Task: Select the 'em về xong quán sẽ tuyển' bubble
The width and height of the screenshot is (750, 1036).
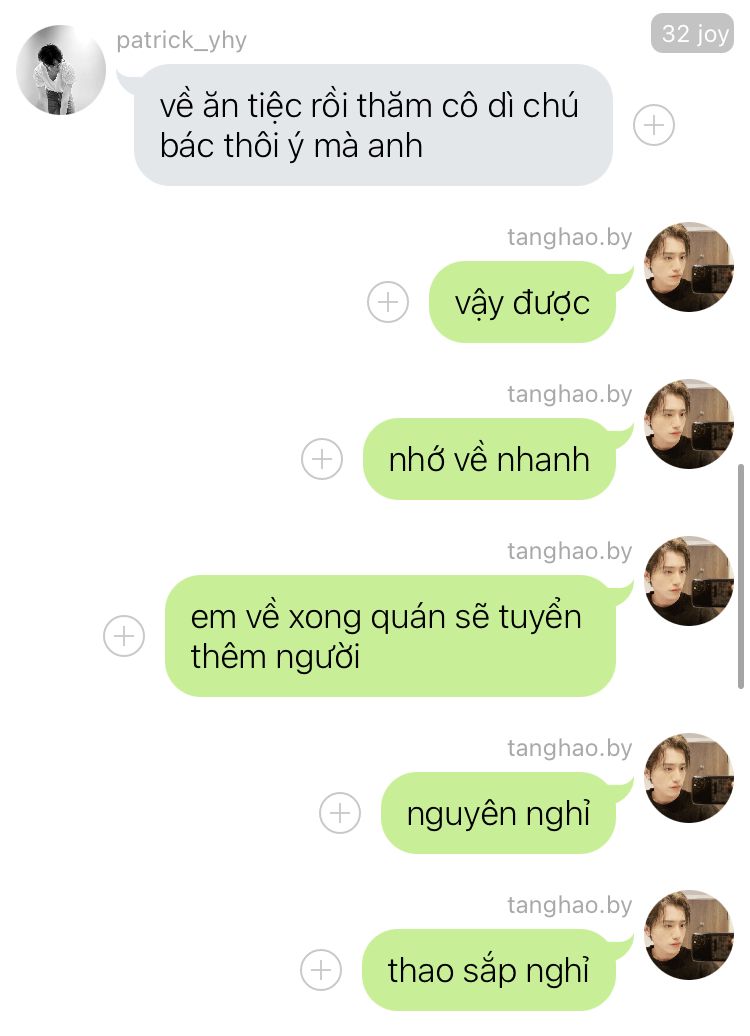Action: [391, 636]
